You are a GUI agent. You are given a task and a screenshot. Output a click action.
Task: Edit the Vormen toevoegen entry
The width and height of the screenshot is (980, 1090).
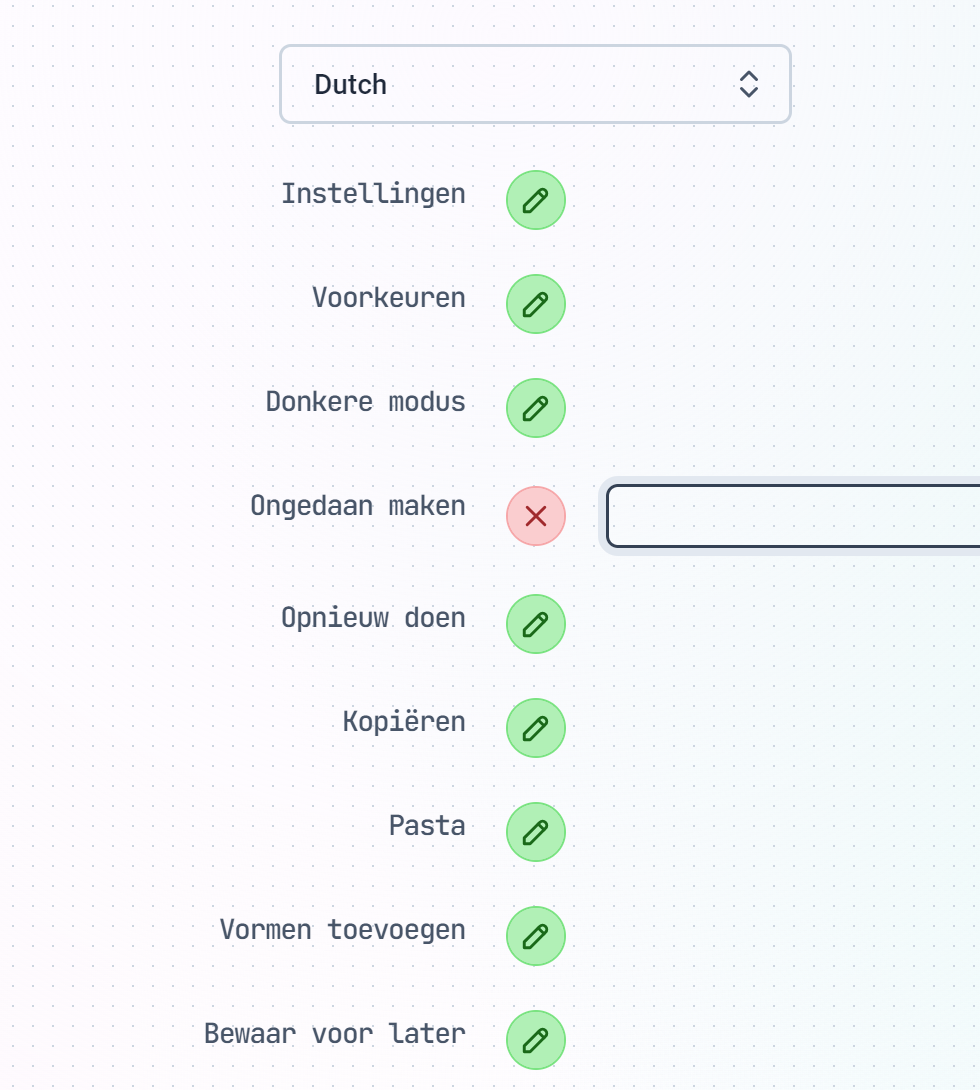pyautogui.click(x=535, y=936)
